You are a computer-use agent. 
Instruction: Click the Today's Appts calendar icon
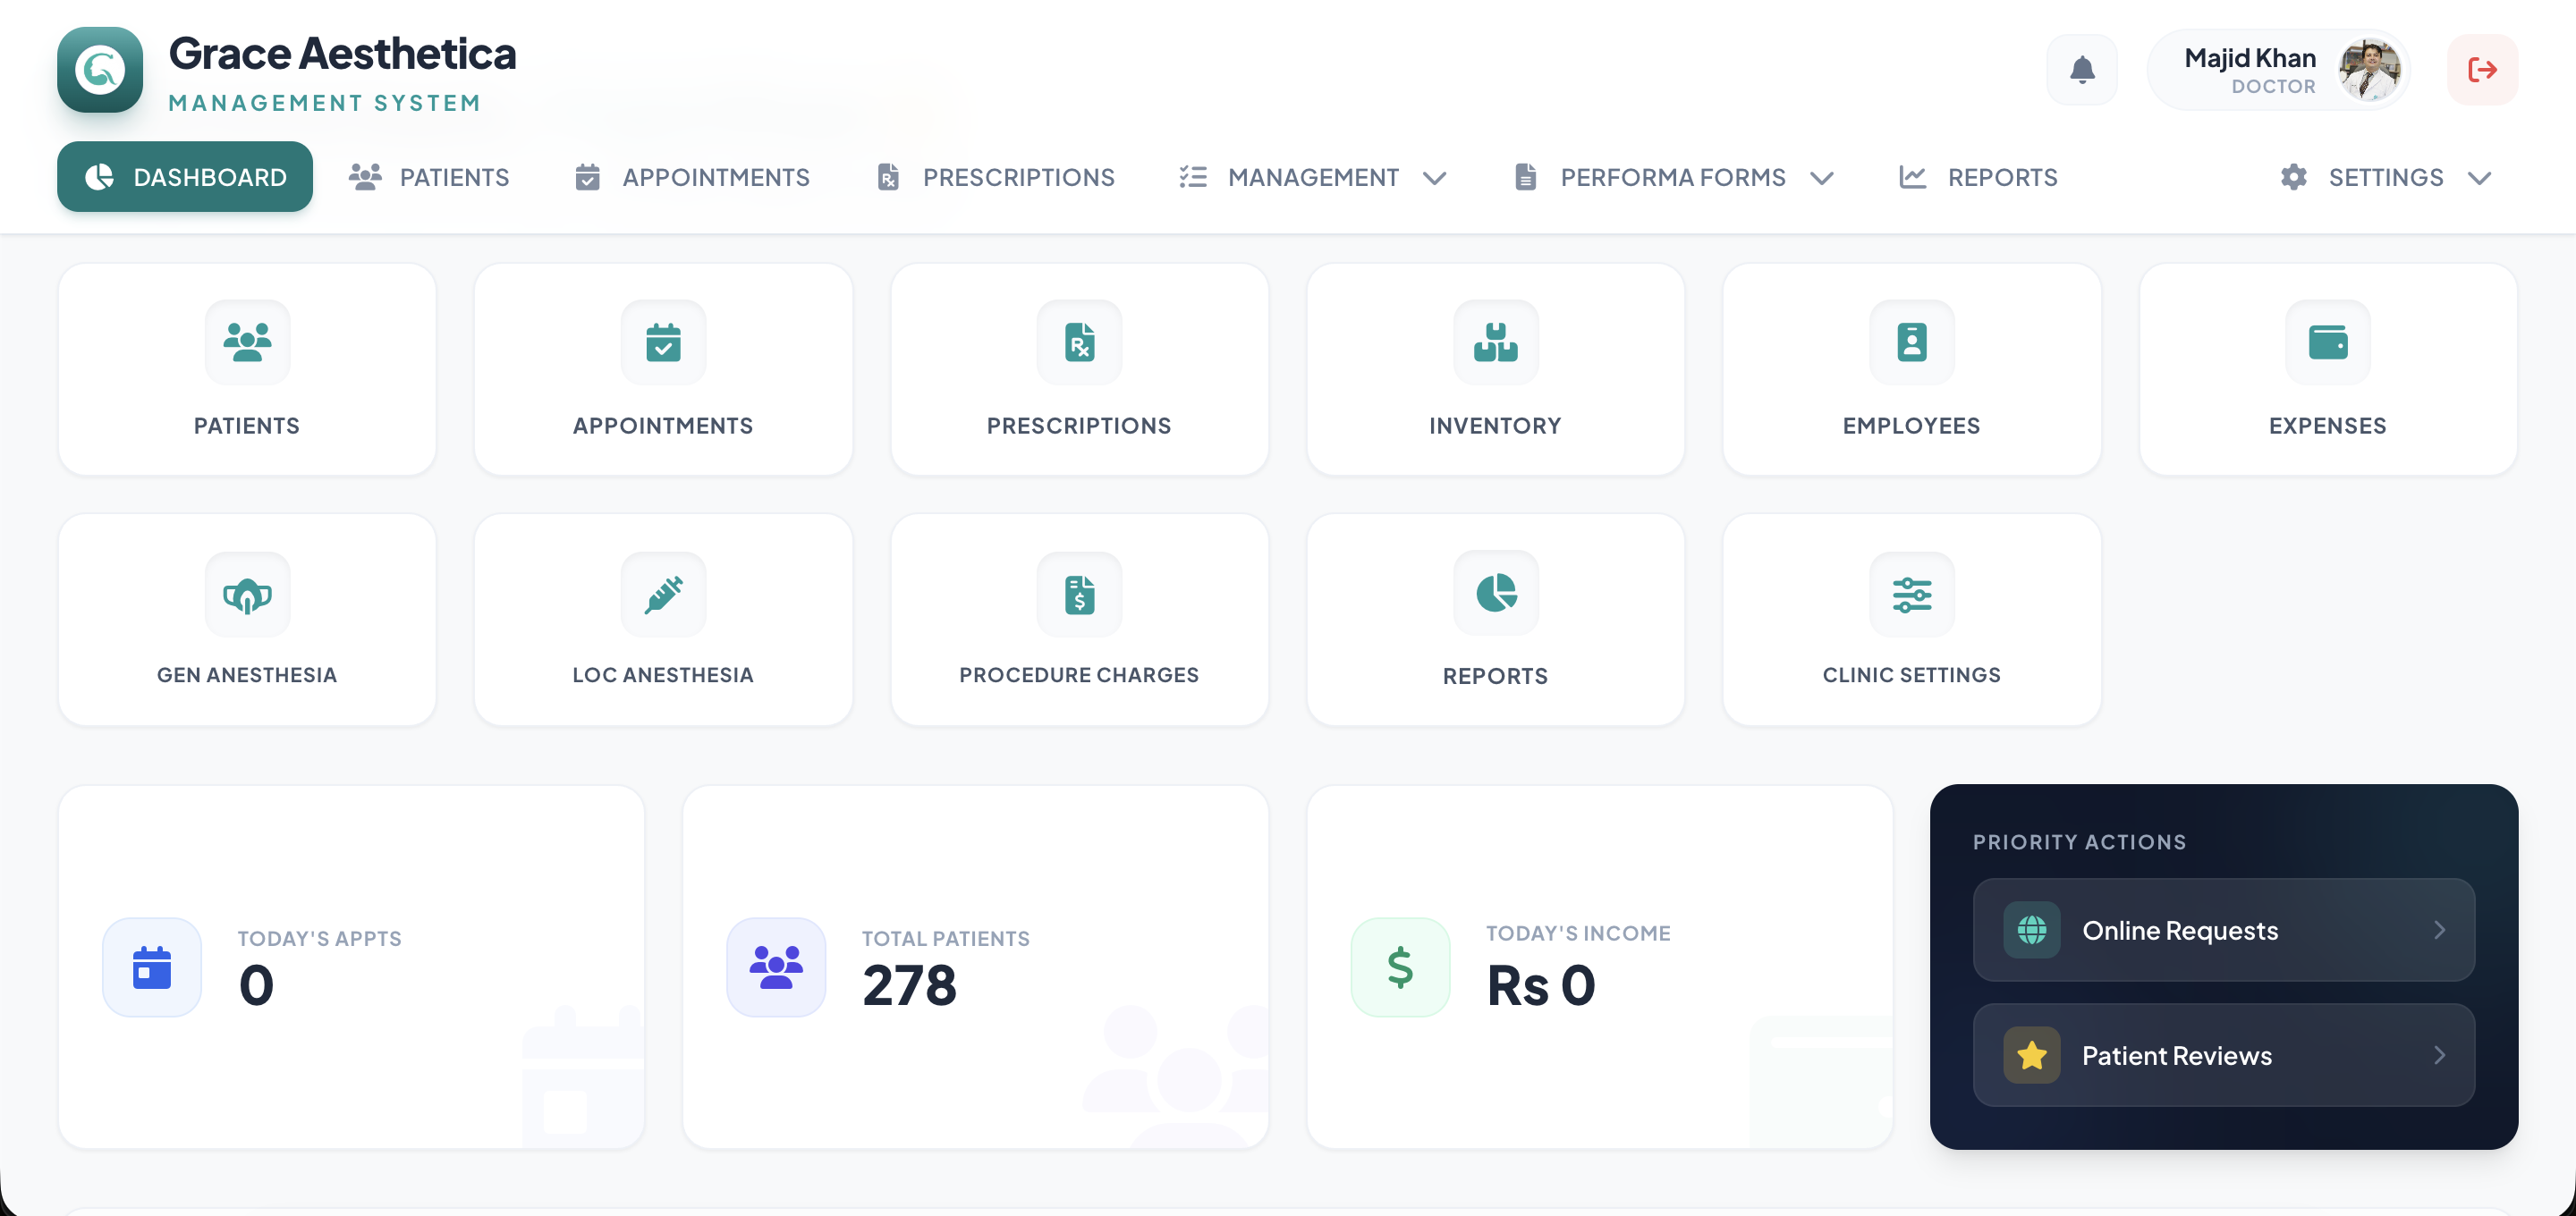coord(152,967)
